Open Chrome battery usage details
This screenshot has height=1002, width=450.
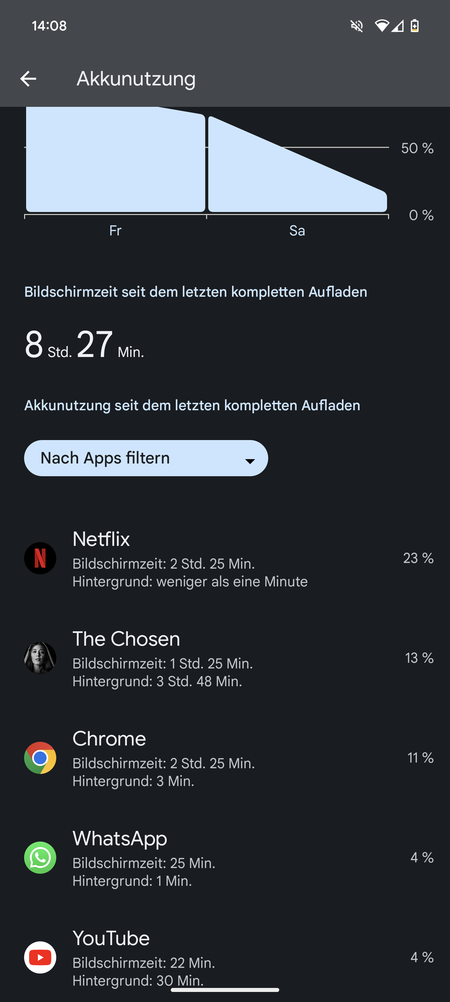pos(225,758)
